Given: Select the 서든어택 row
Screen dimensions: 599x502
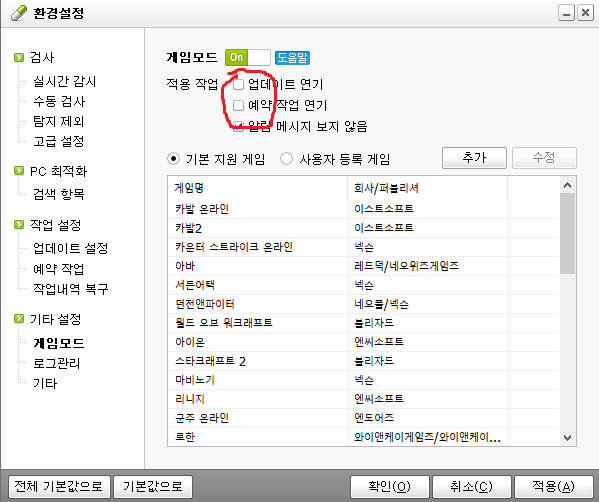Looking at the screenshot, I should tap(364, 285).
